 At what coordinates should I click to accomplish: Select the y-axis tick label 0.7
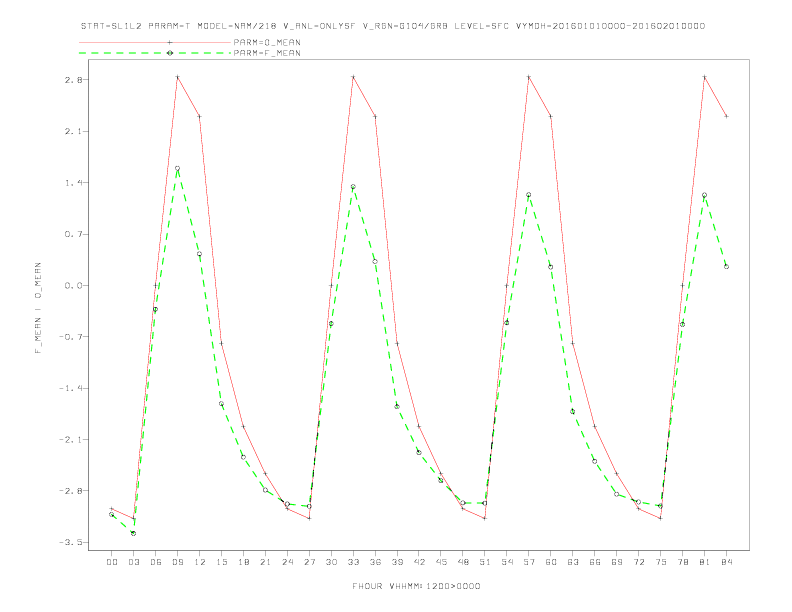[73, 234]
